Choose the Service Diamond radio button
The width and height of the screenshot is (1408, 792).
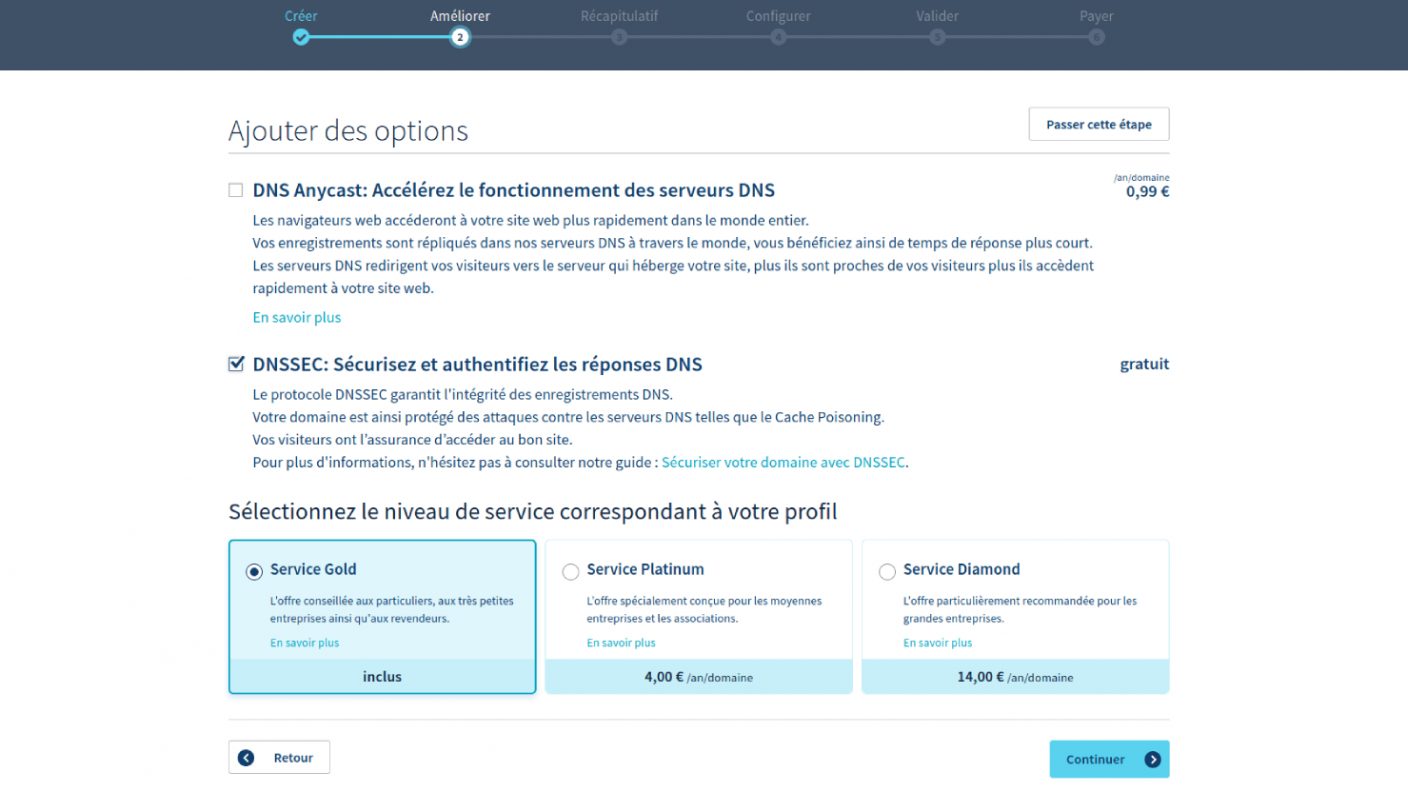887,572
